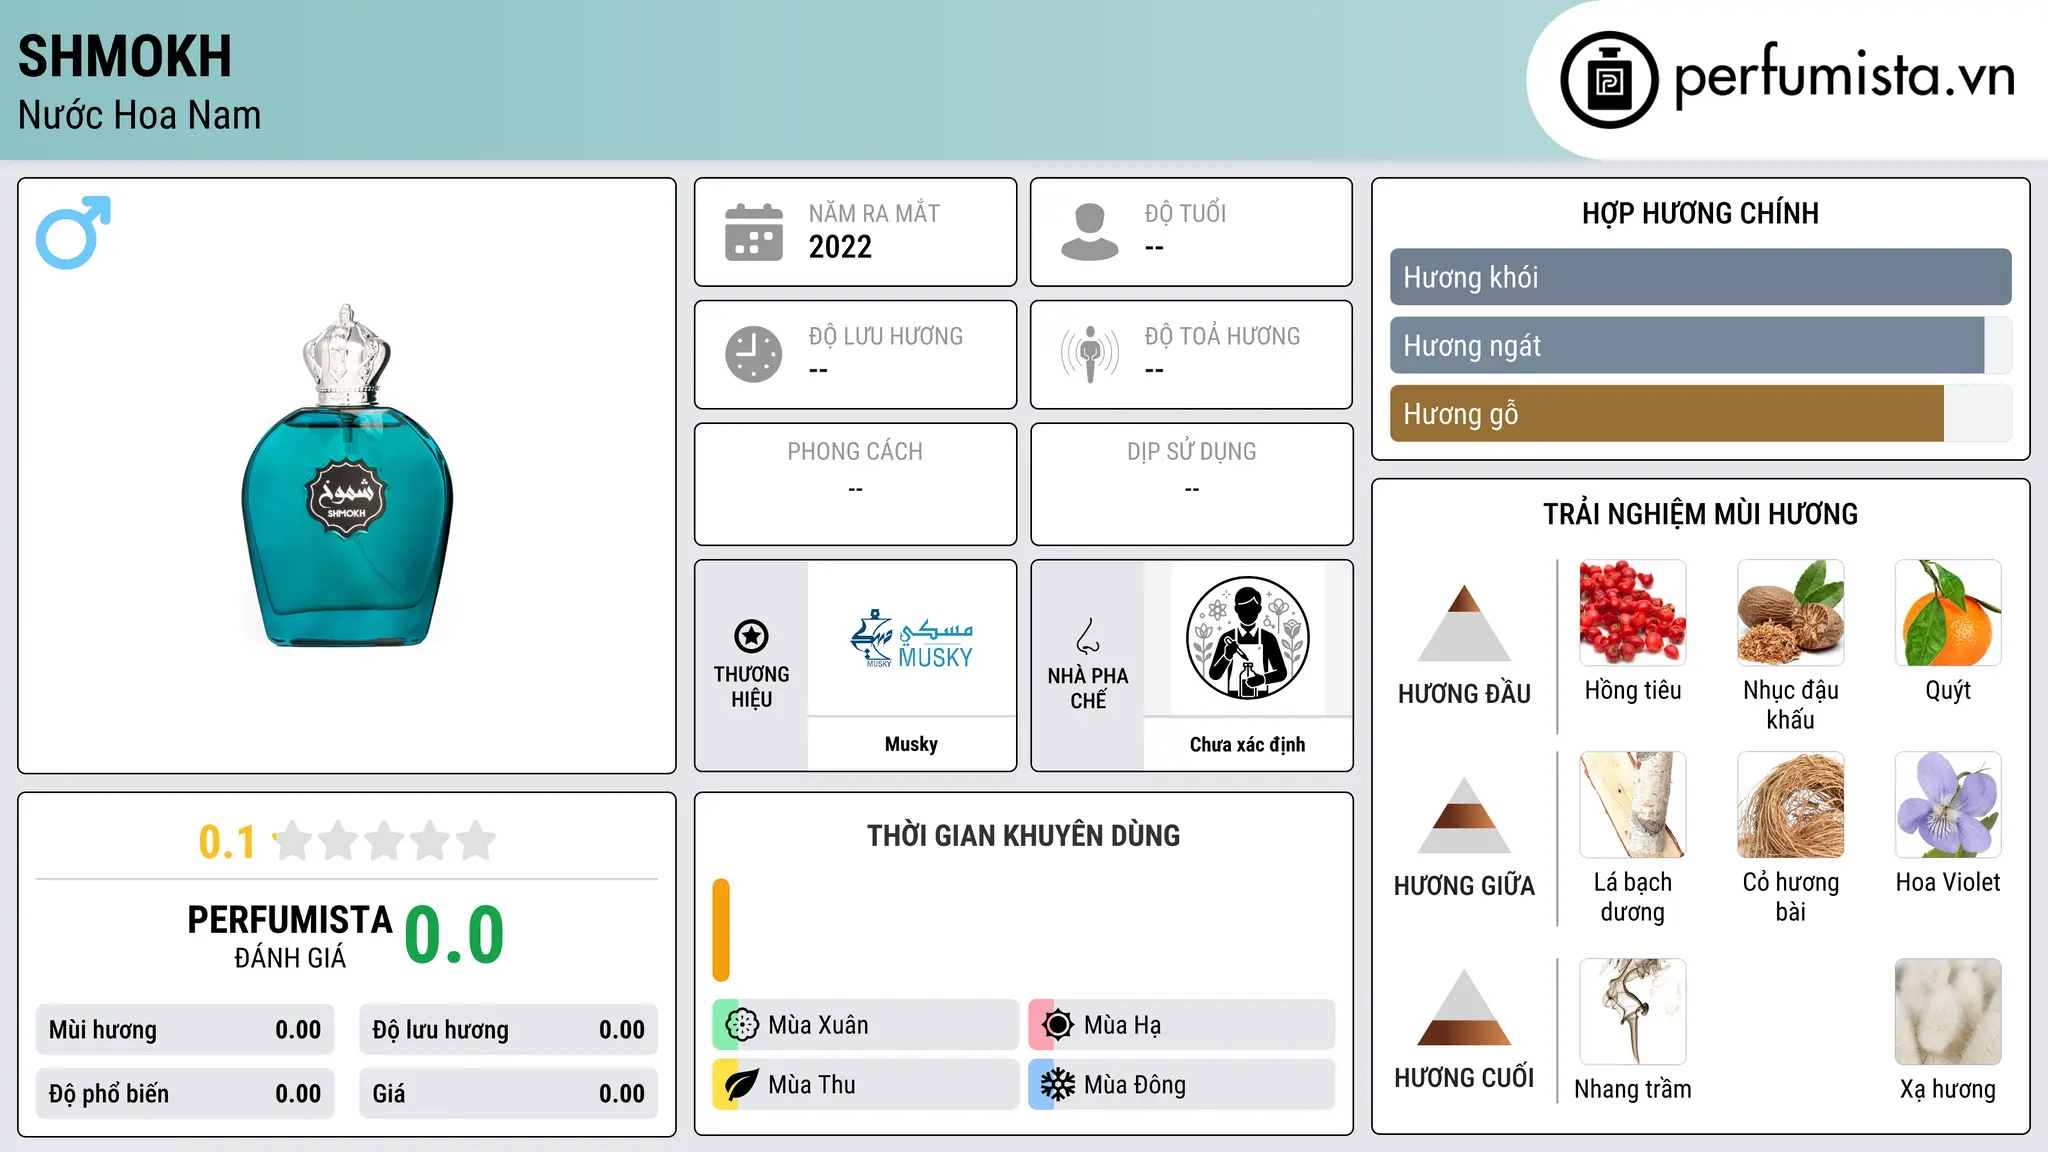Click the Perfumista đánh giá label
Viewport: 2048px width, 1152px height.
click(290, 937)
